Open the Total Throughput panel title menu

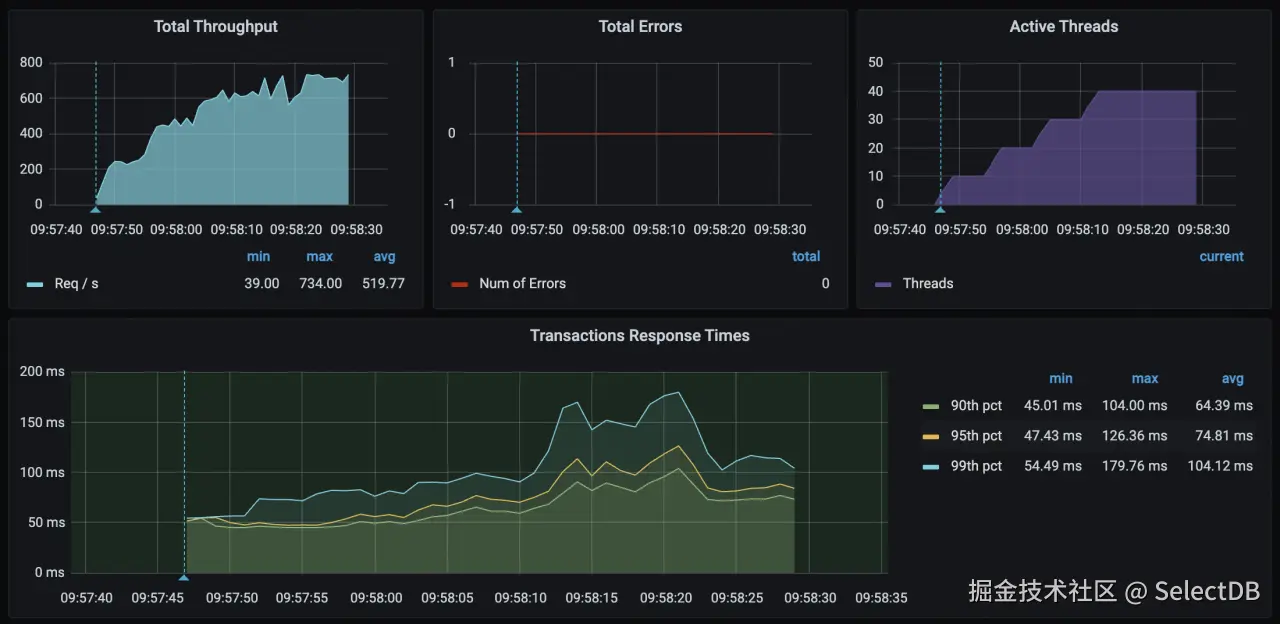[x=215, y=27]
